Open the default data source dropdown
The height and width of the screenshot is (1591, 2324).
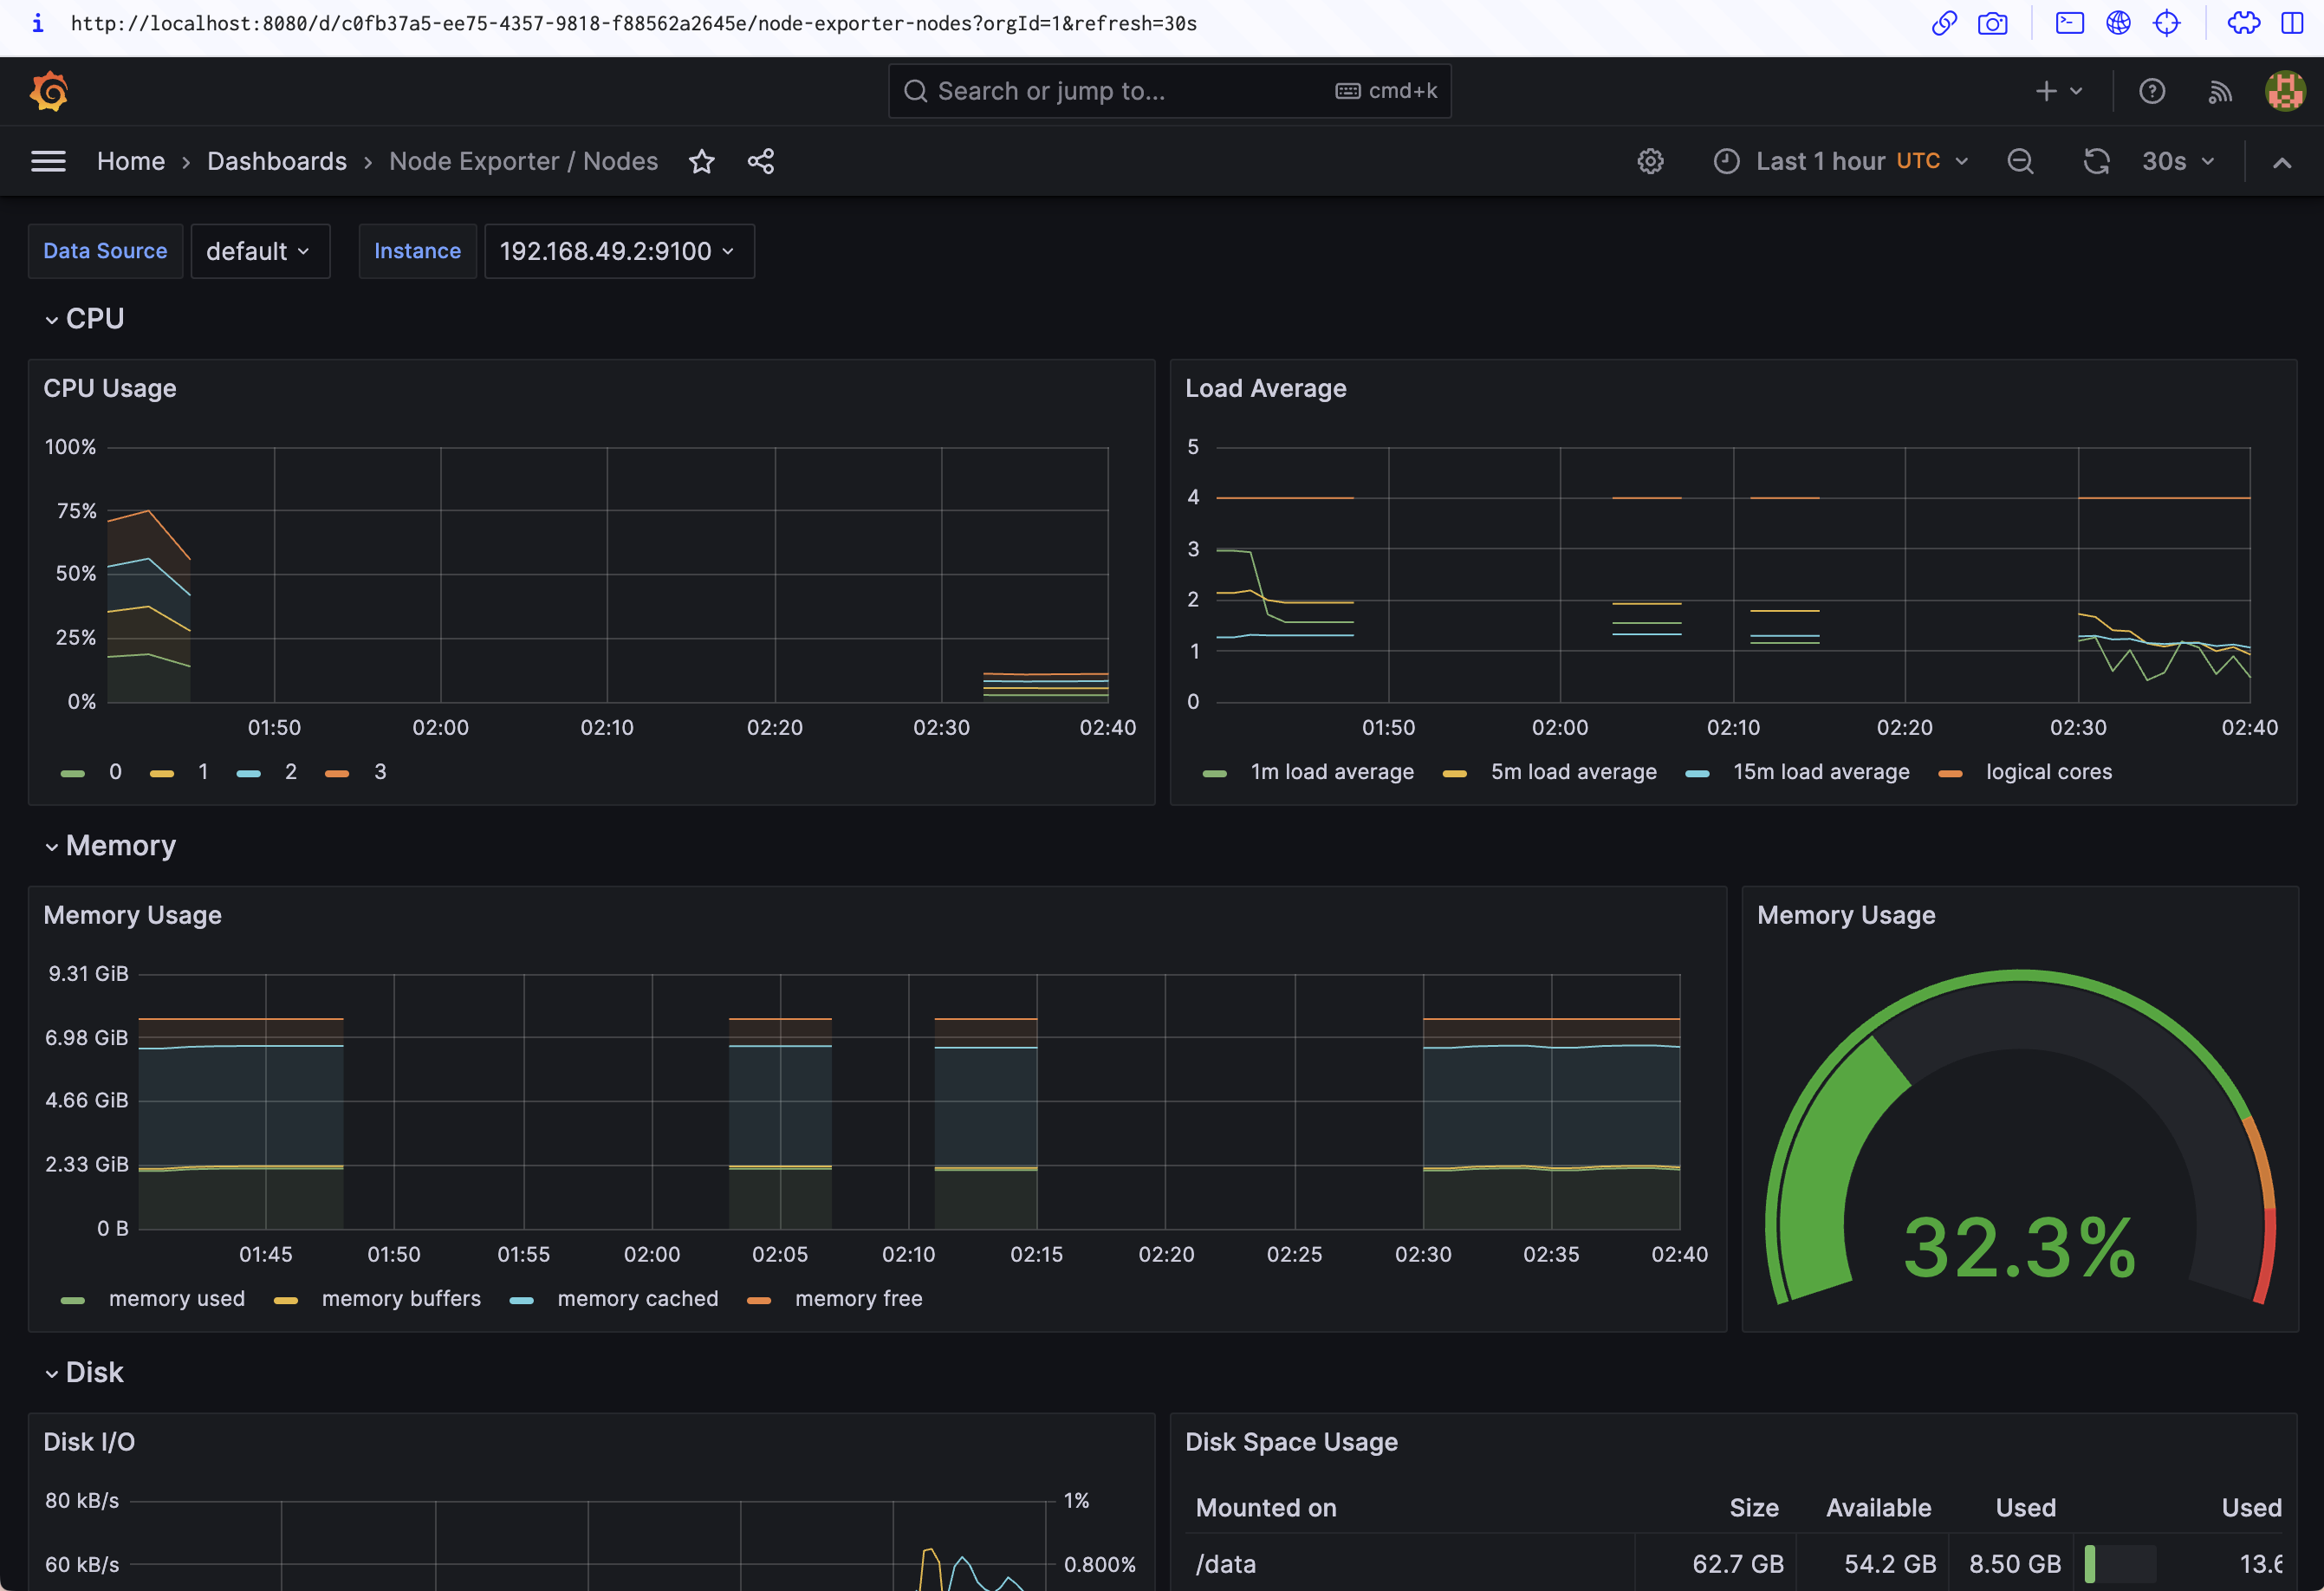(x=259, y=251)
